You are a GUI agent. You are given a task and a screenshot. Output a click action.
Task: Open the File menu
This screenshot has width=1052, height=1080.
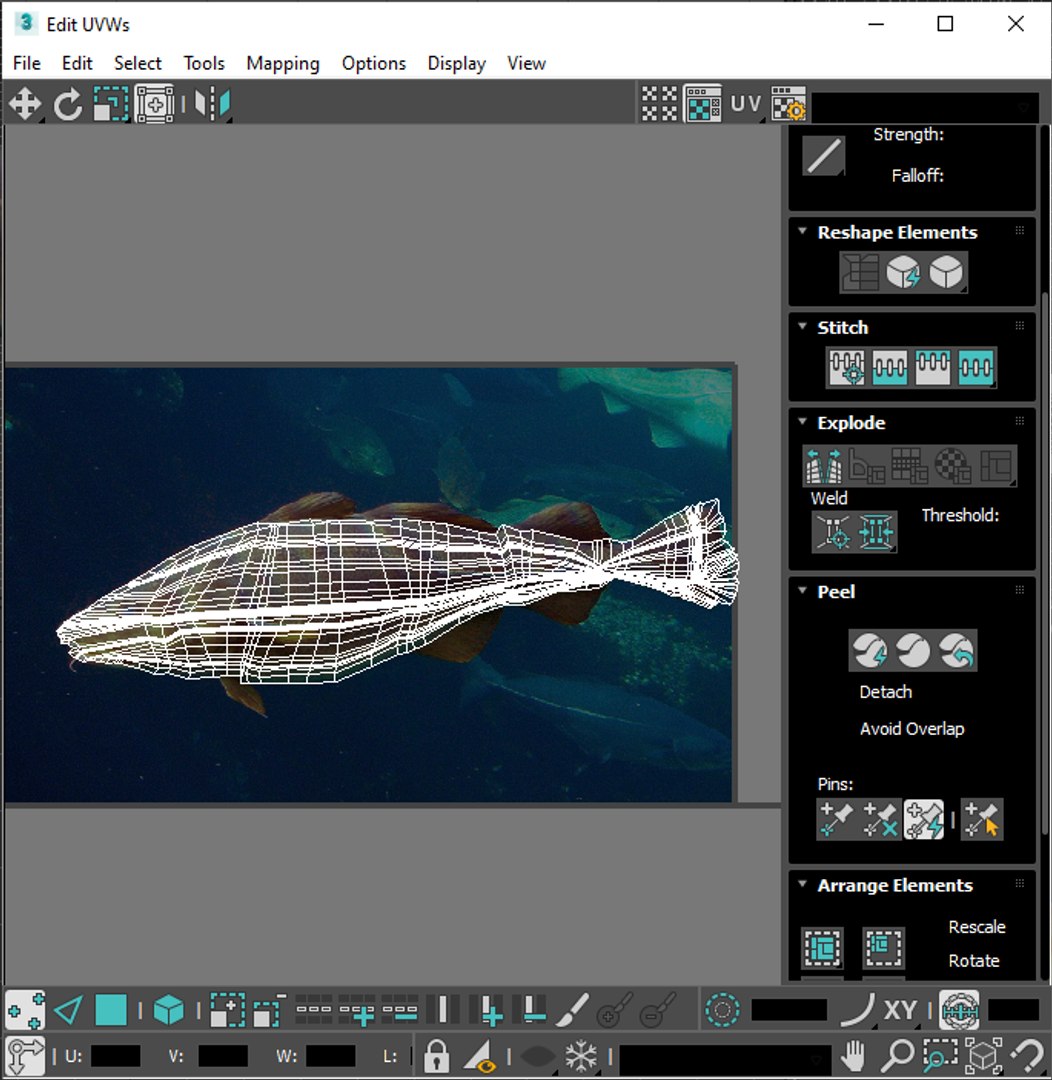pos(27,63)
